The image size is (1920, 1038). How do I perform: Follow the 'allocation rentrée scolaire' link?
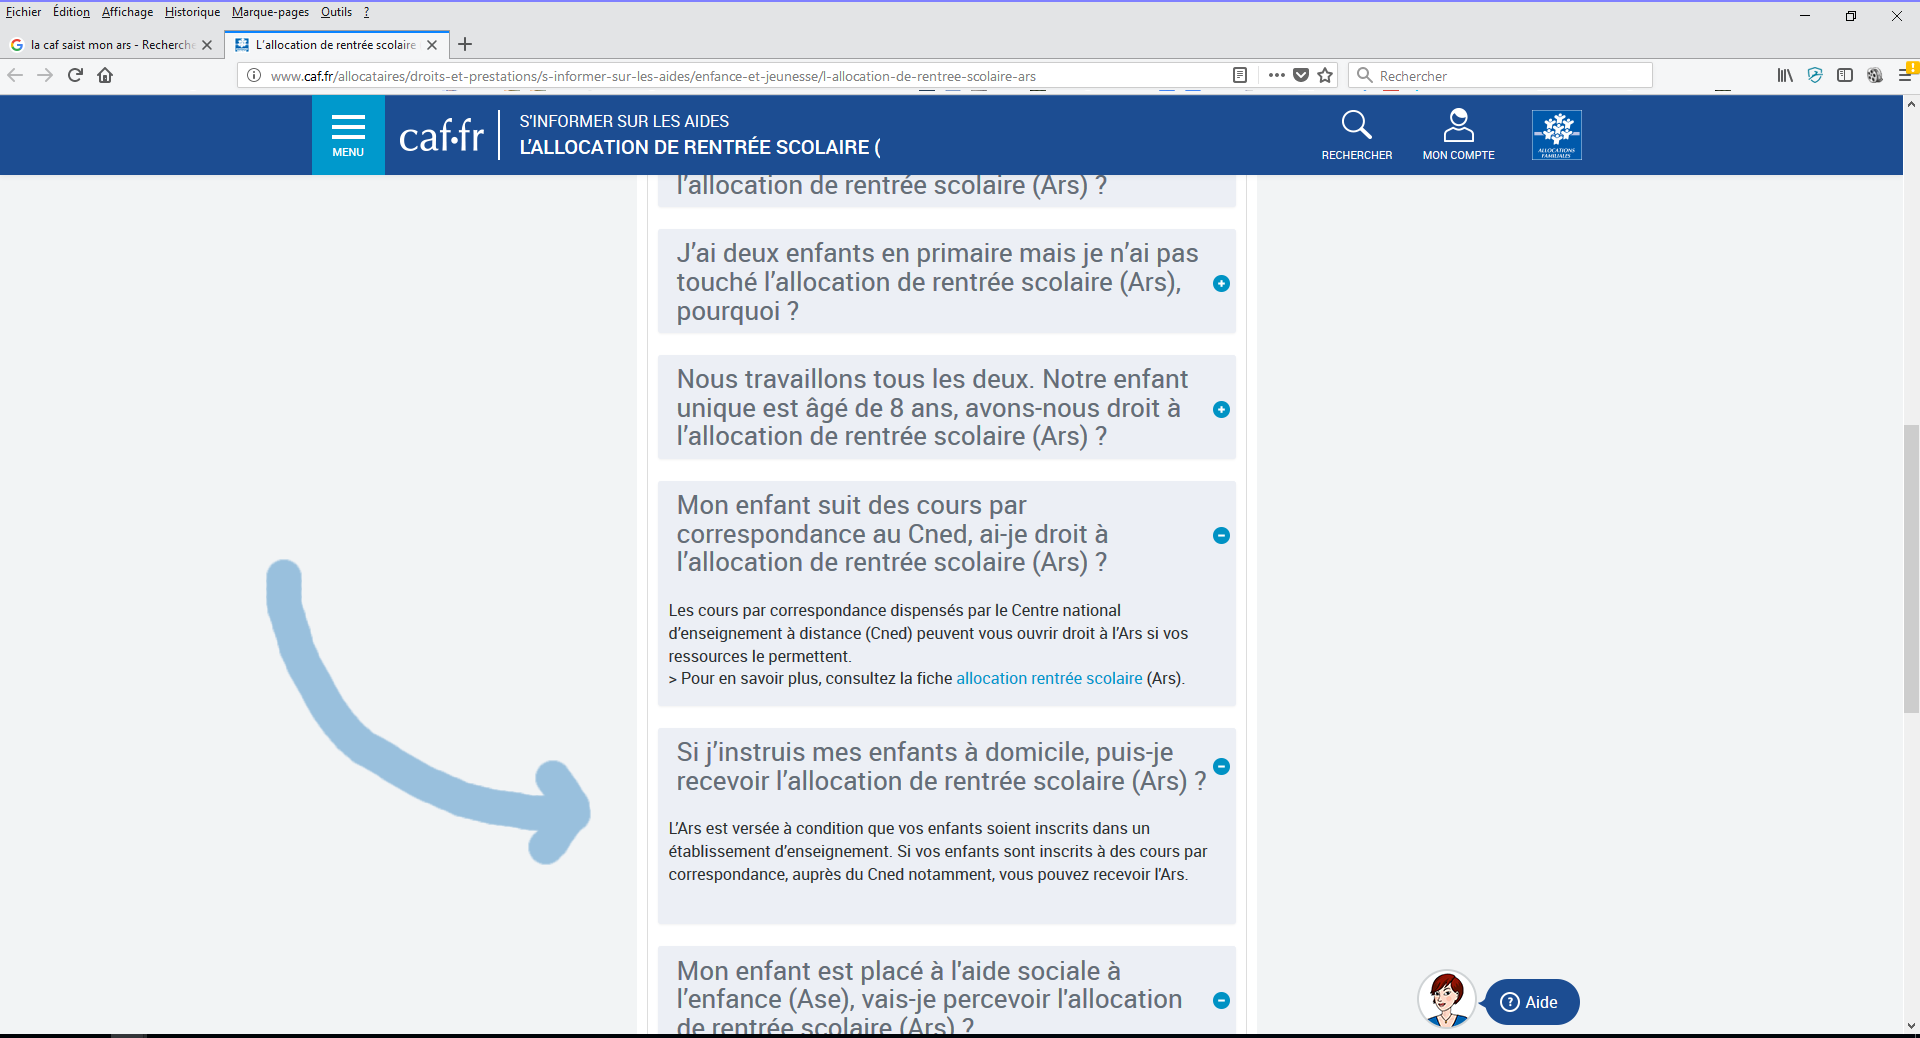click(1048, 678)
